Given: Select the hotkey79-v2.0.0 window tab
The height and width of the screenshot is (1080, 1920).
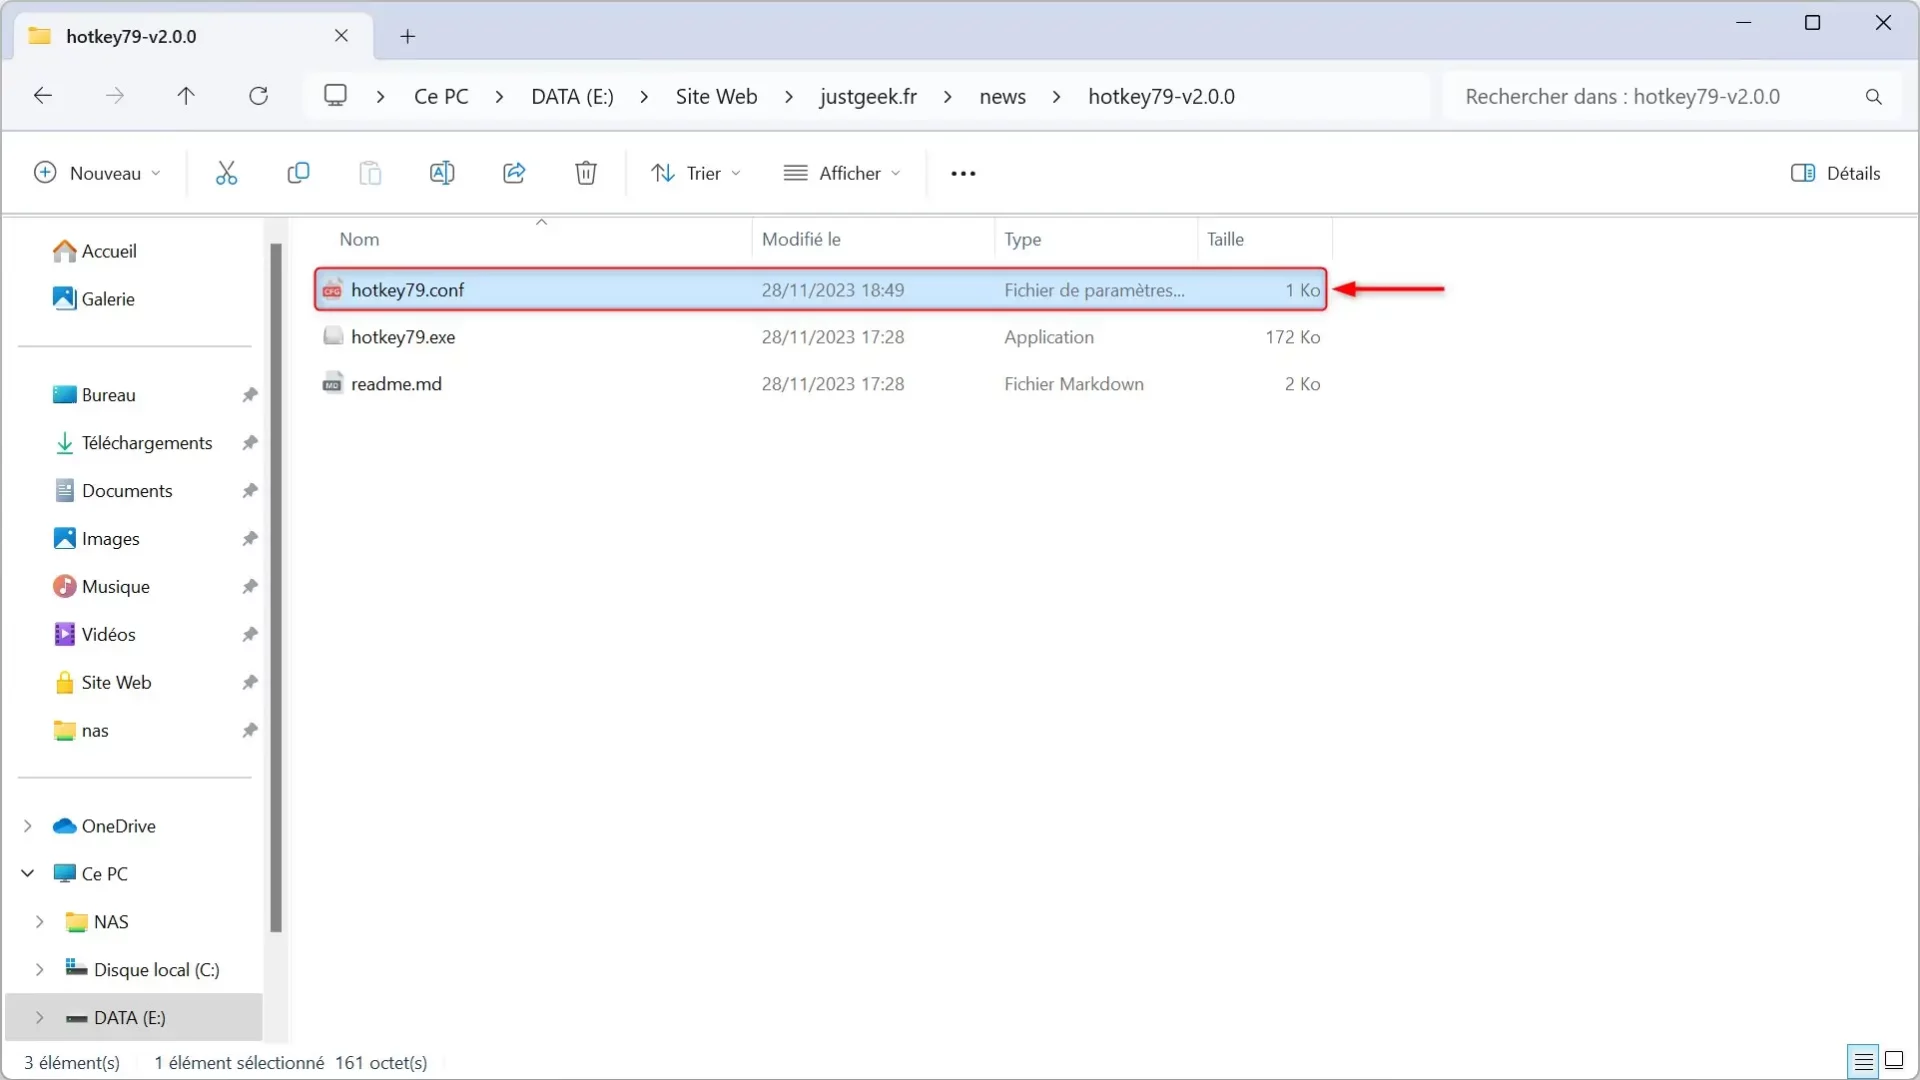Looking at the screenshot, I should 193,37.
